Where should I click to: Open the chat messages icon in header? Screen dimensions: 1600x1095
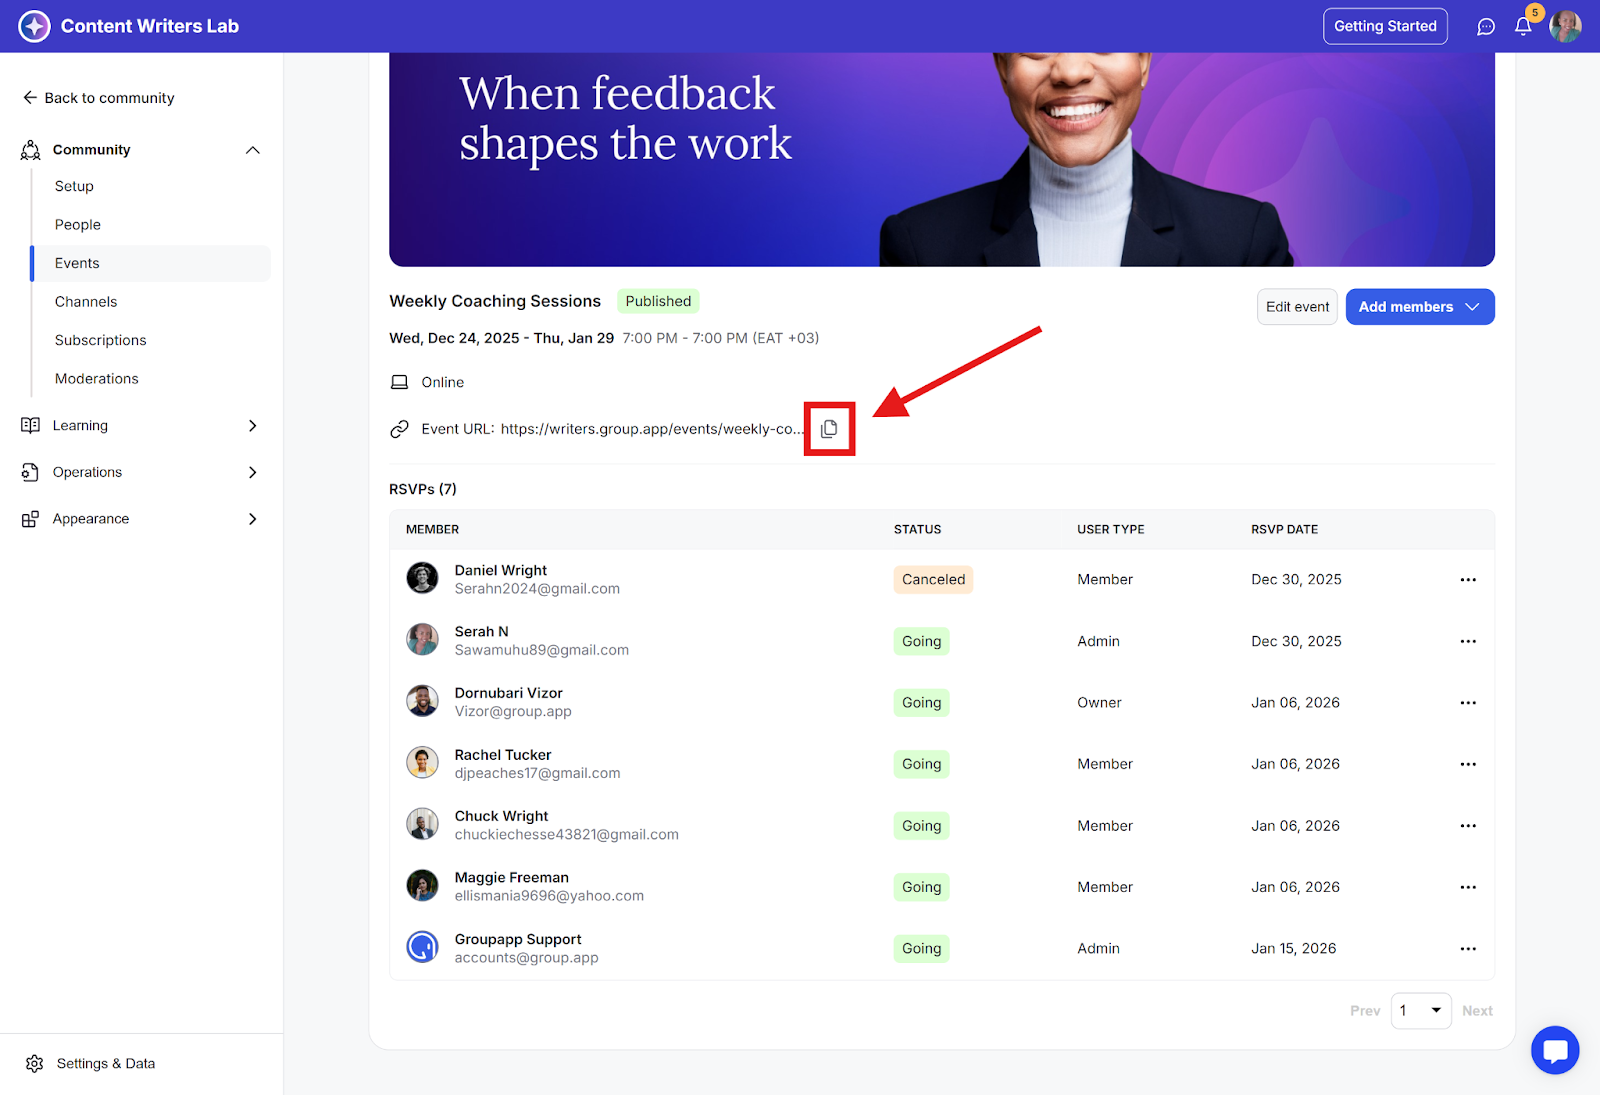[1486, 27]
